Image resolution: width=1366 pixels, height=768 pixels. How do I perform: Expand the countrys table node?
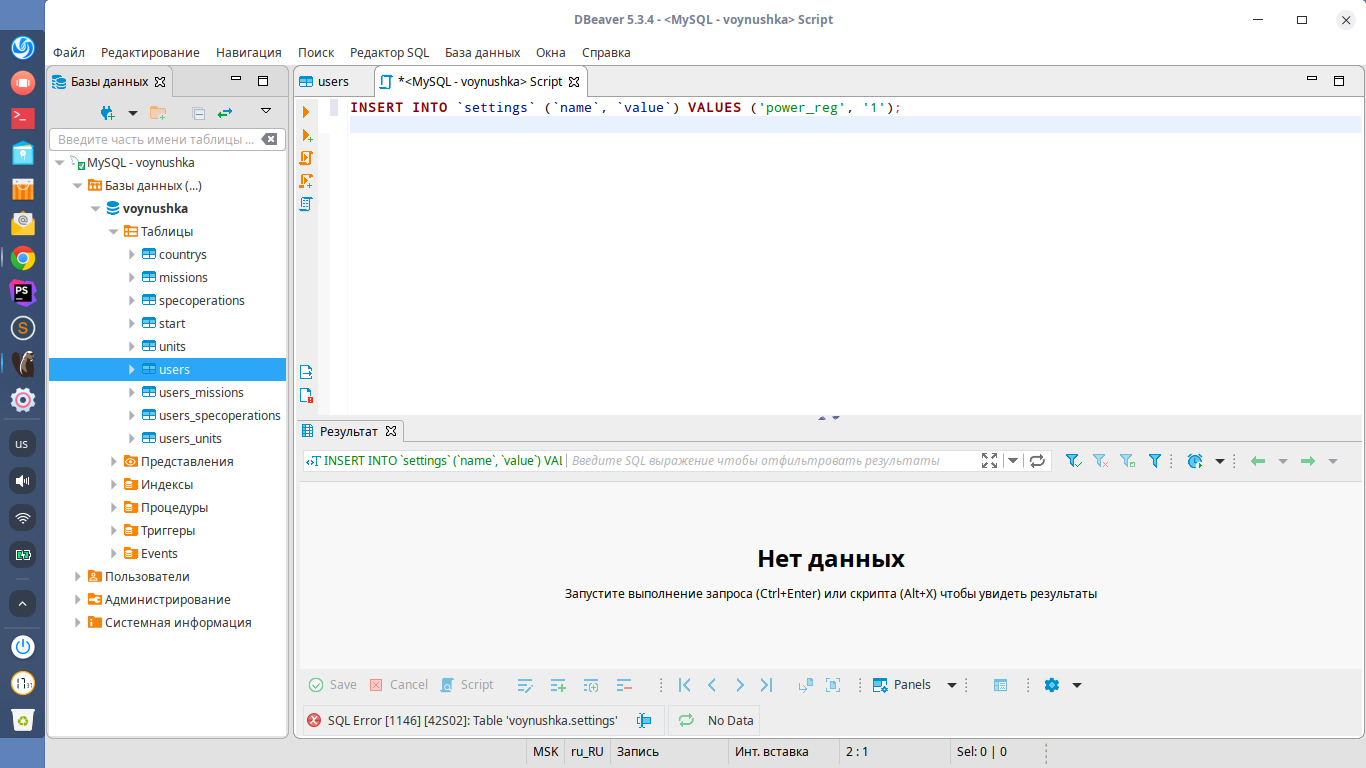click(x=132, y=255)
